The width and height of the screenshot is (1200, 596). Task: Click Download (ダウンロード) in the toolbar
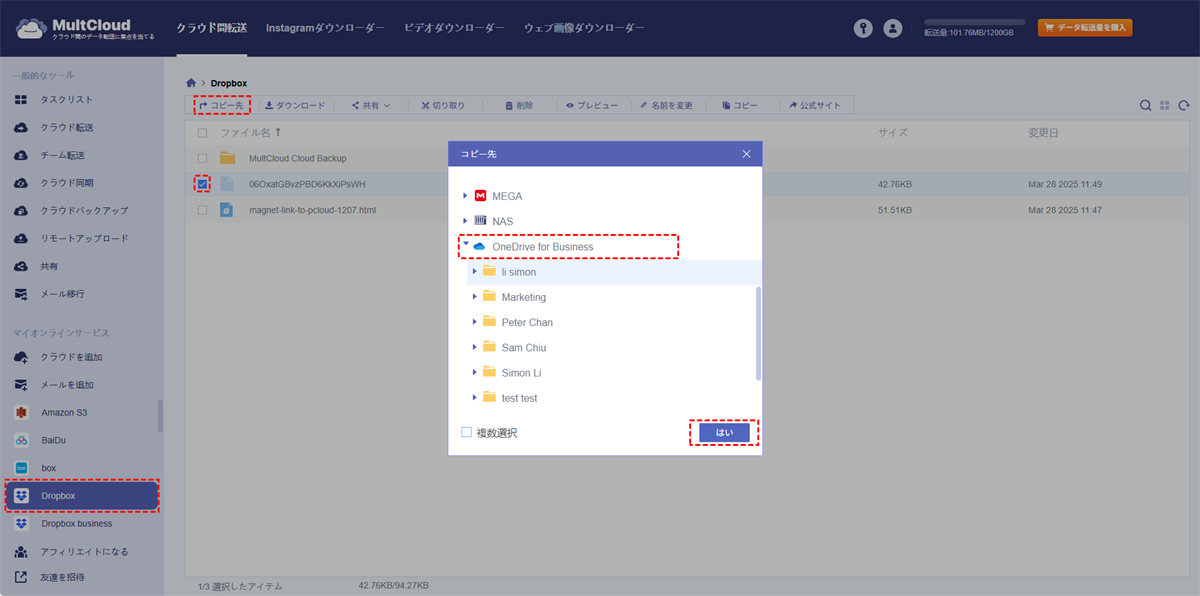[295, 105]
